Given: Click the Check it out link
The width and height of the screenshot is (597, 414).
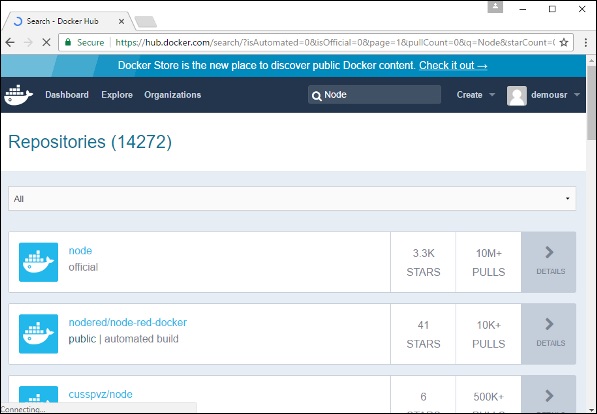Looking at the screenshot, I should 453,66.
